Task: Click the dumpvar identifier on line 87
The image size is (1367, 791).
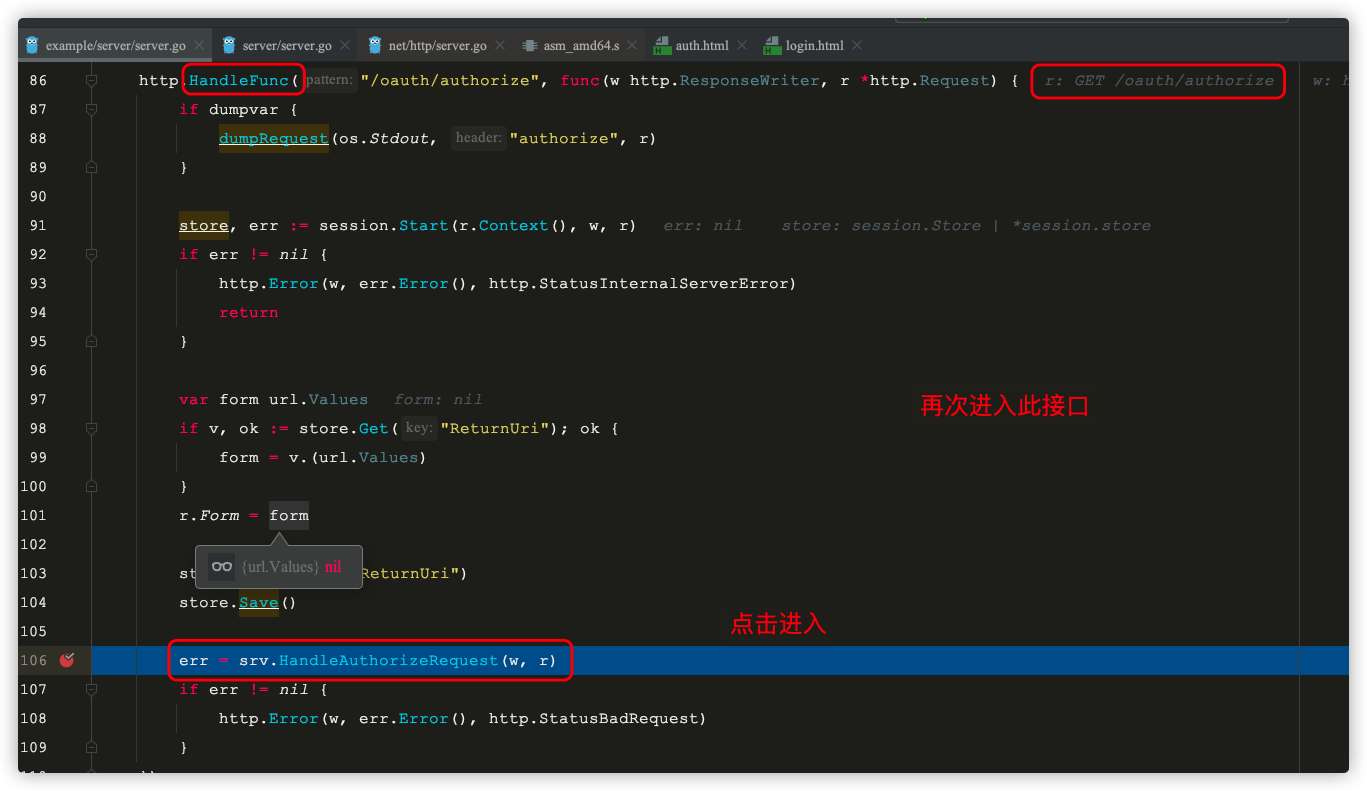Action: (x=244, y=109)
